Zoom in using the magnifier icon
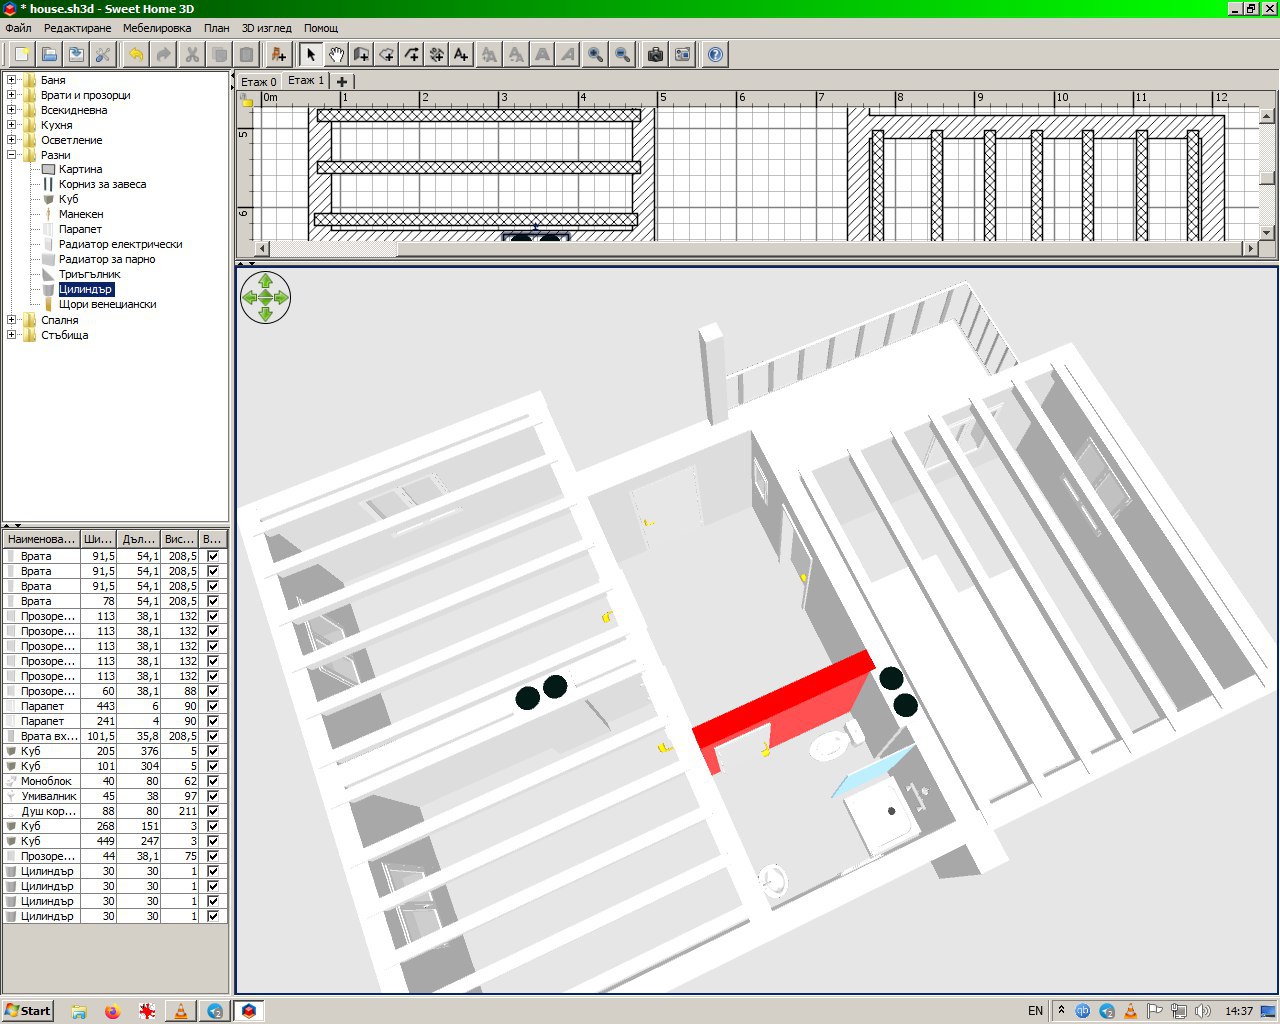This screenshot has width=1280, height=1024. click(x=596, y=54)
